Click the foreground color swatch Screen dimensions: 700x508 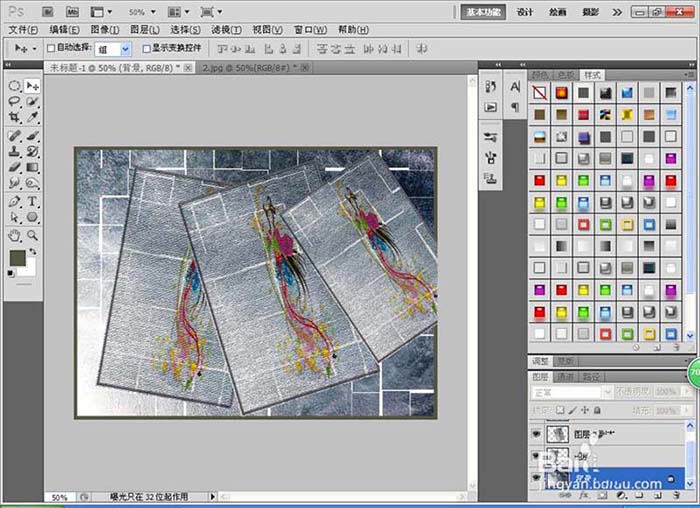[18, 258]
